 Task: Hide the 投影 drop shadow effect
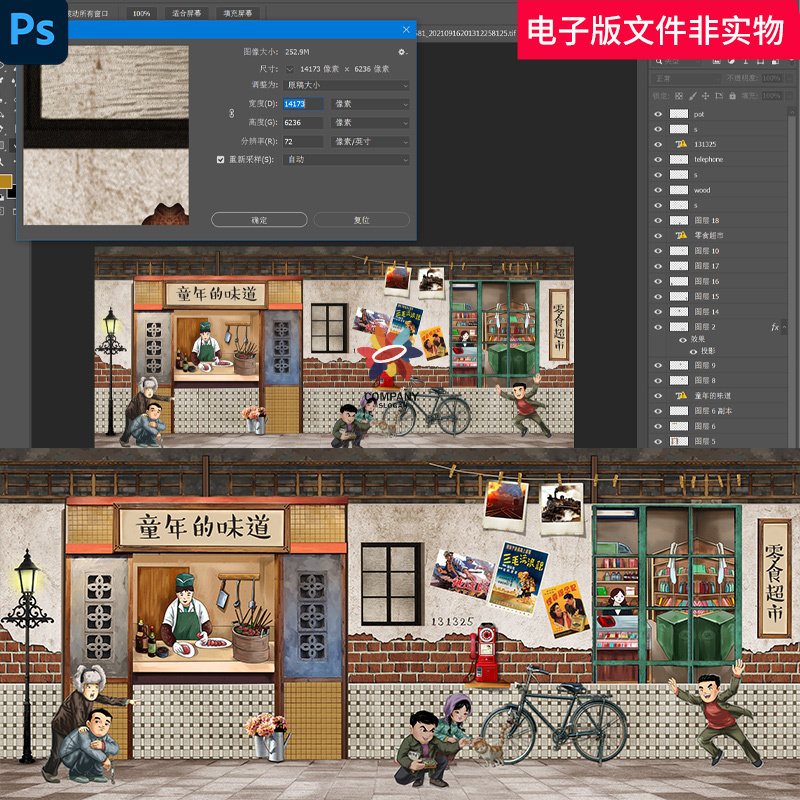(x=693, y=352)
